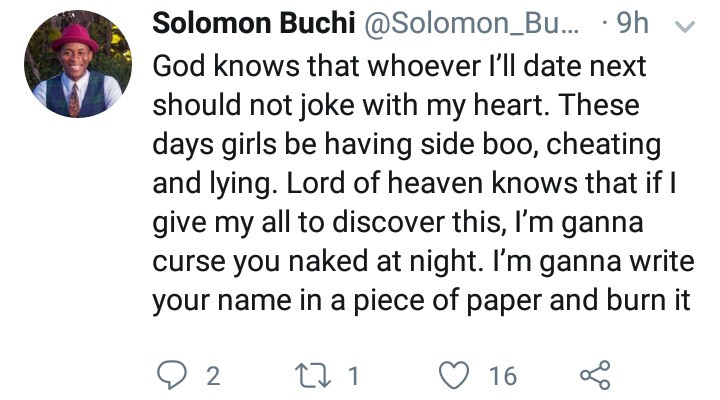Click the last line 'your name in a piece of paper'
The width and height of the screenshot is (720, 400).
[x=421, y=301]
